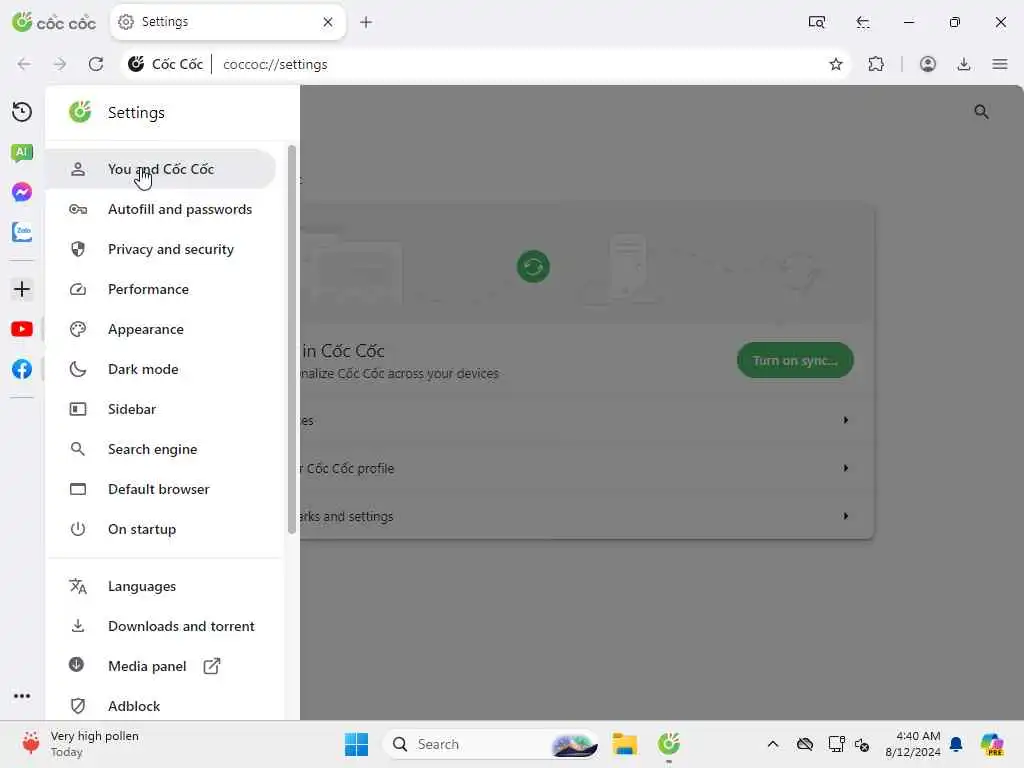Open the AI chat sidebar icon
Viewport: 1024px width, 768px height.
click(x=22, y=153)
